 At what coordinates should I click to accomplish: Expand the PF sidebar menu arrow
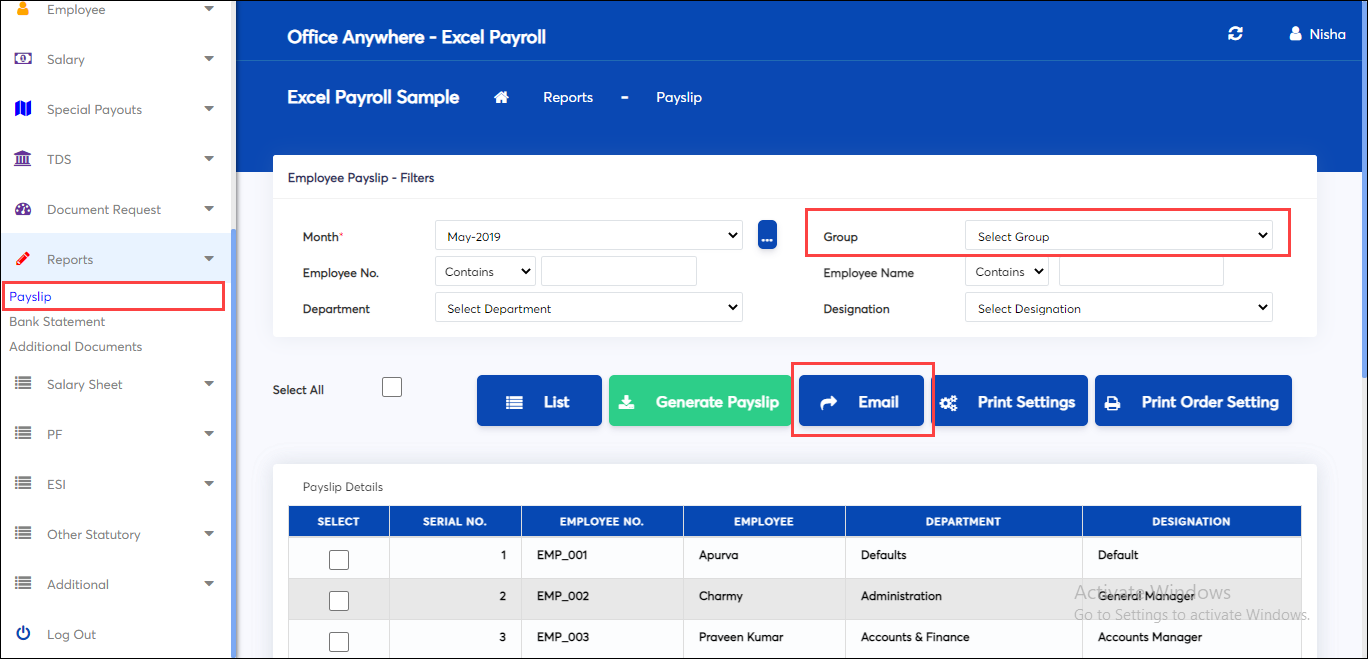click(209, 434)
